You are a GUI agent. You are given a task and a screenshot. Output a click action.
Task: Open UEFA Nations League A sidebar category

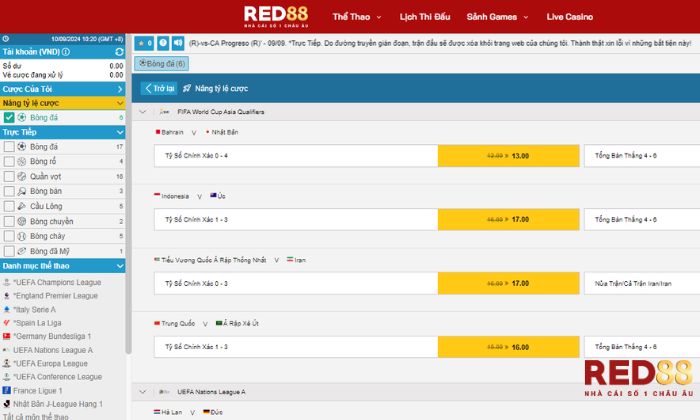coord(53,350)
